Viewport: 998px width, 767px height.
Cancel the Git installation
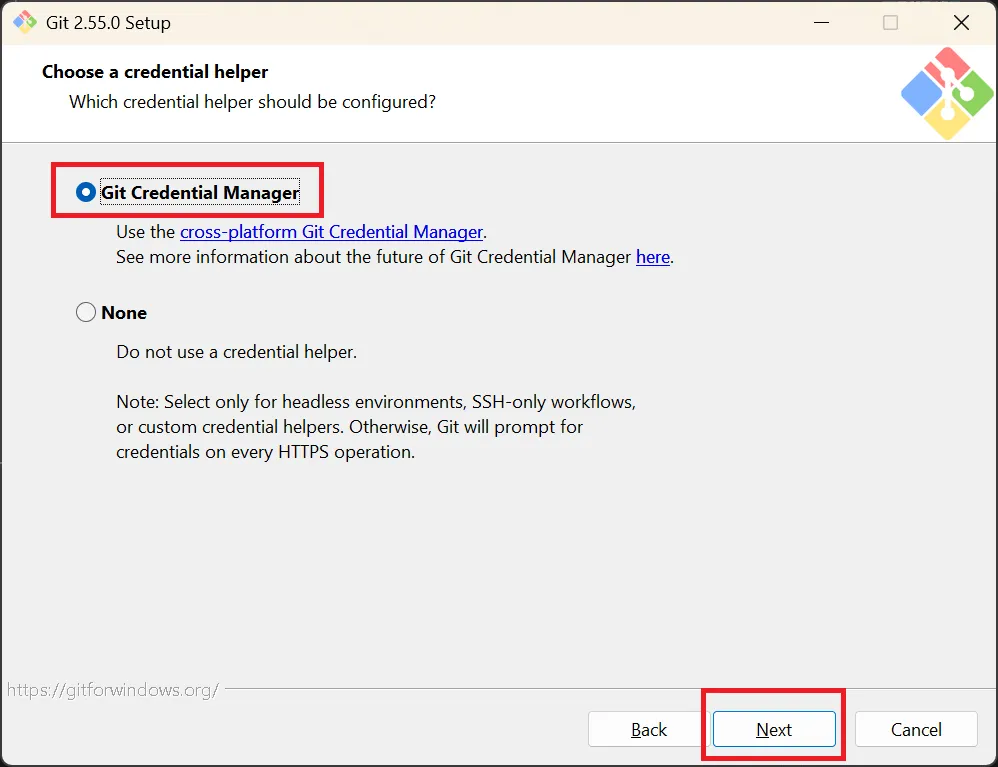click(x=916, y=729)
